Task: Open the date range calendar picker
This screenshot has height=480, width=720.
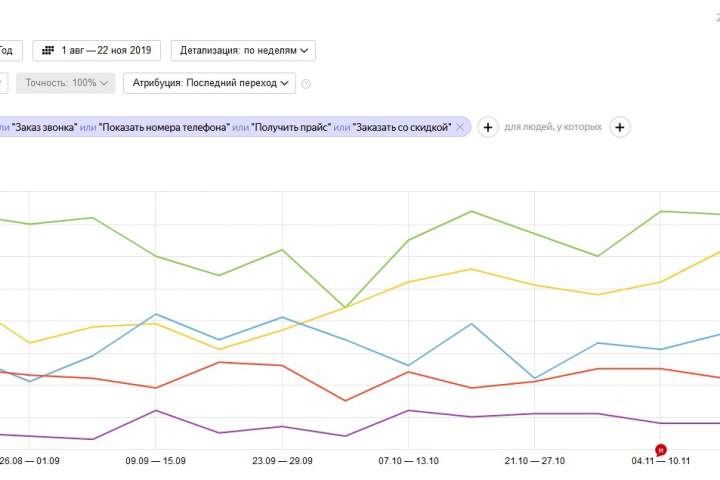Action: (x=97, y=50)
